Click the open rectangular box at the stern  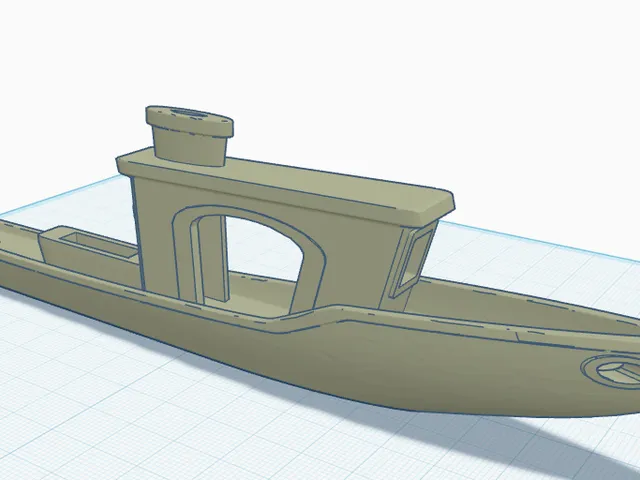click(x=90, y=251)
